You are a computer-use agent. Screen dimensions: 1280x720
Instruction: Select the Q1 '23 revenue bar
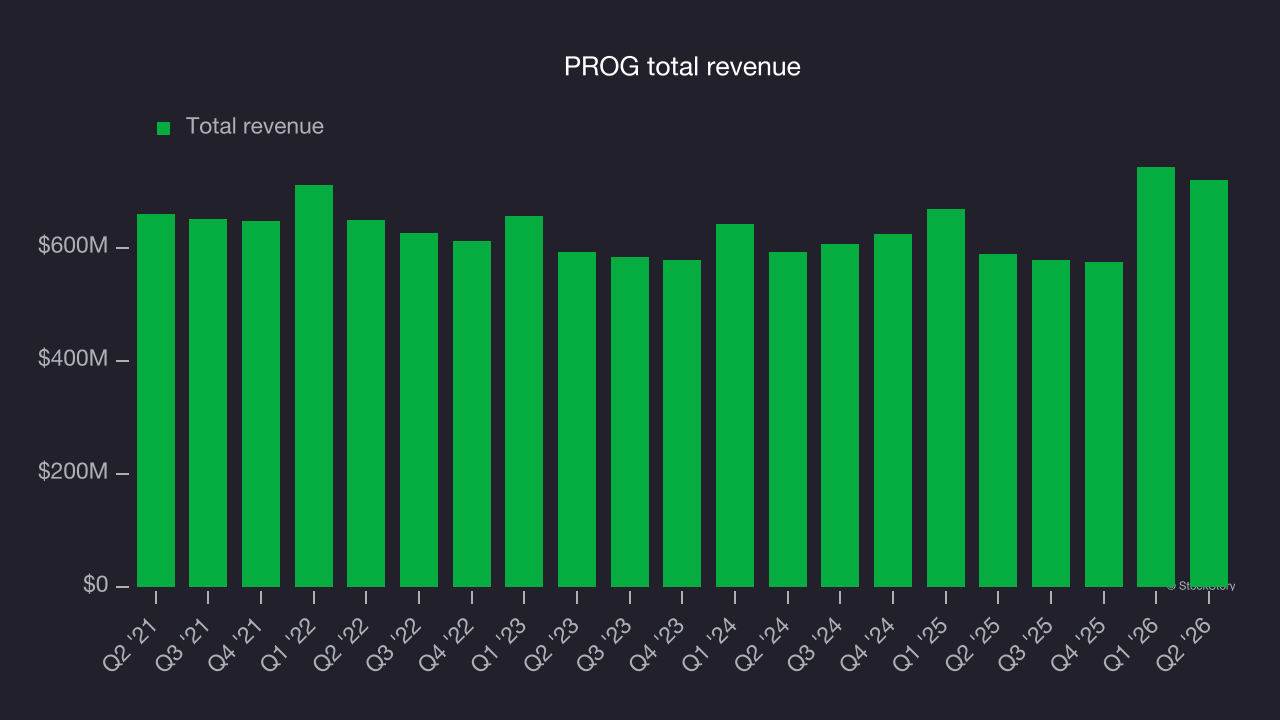pos(524,401)
